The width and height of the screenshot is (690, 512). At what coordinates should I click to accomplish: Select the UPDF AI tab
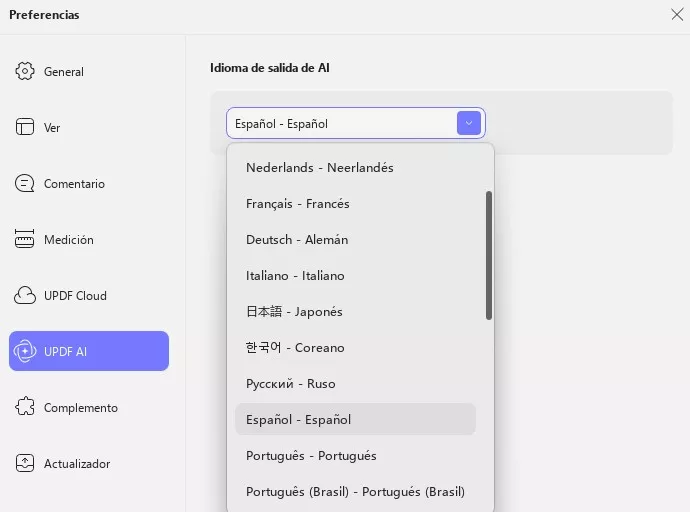click(x=89, y=351)
